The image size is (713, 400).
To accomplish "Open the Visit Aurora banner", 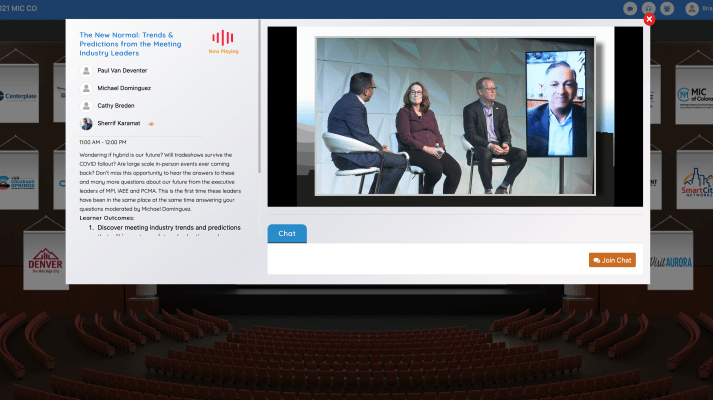I will coord(671,261).
